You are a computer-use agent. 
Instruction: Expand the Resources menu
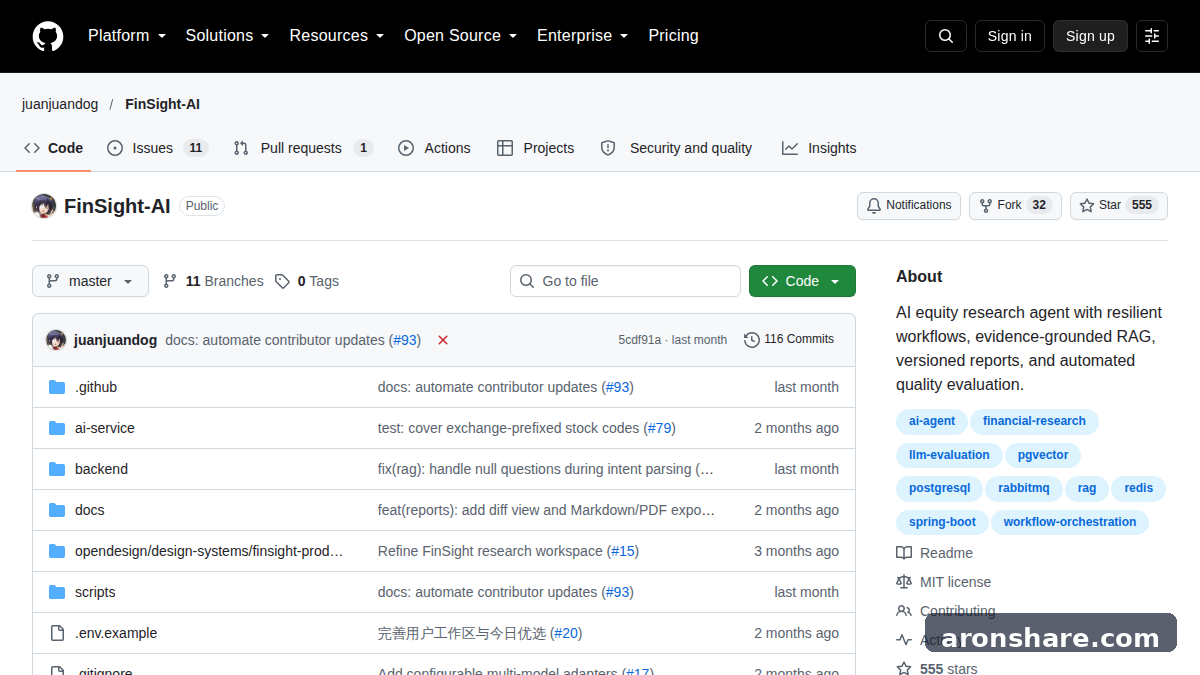pos(337,36)
